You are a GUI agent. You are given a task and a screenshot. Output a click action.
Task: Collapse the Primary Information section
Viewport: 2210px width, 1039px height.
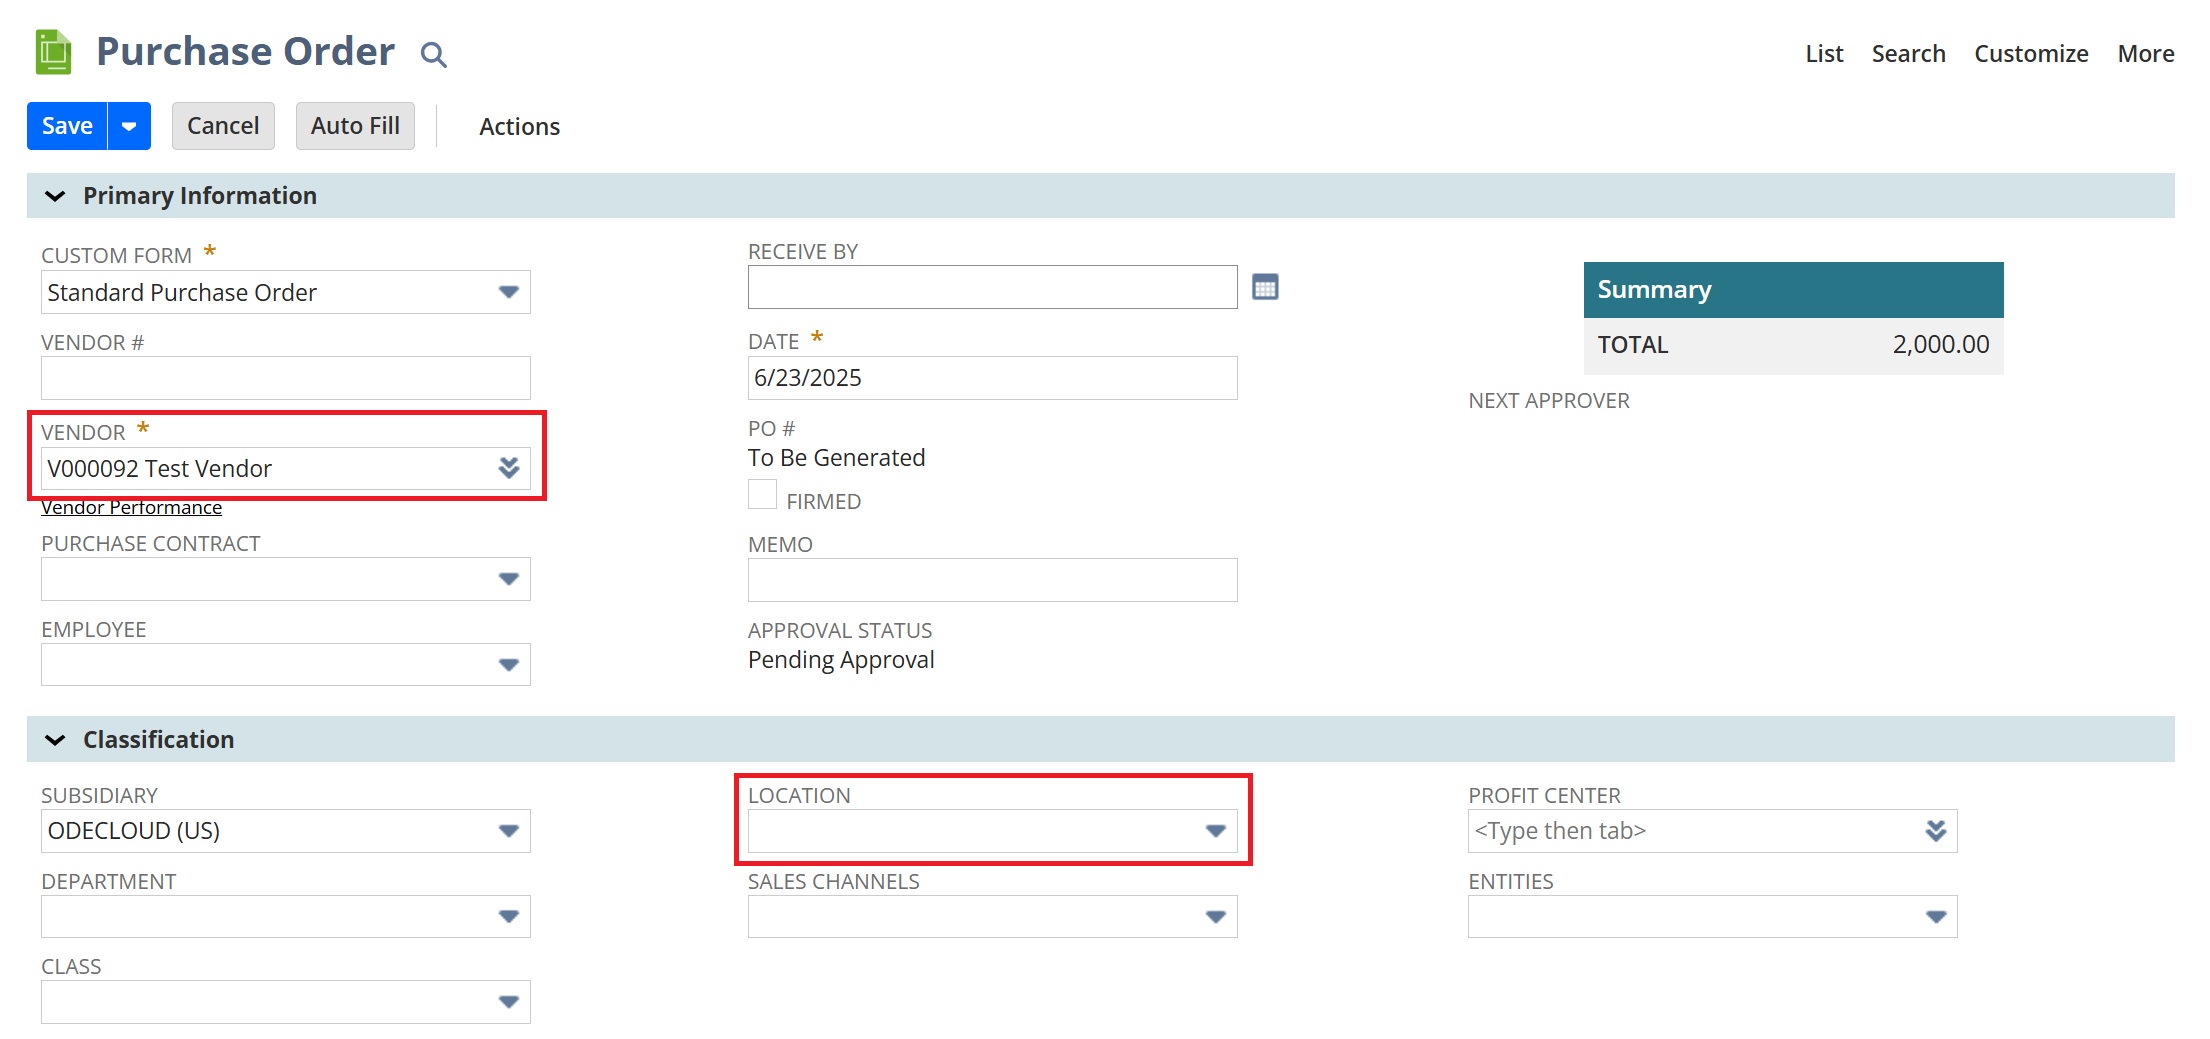click(56, 196)
